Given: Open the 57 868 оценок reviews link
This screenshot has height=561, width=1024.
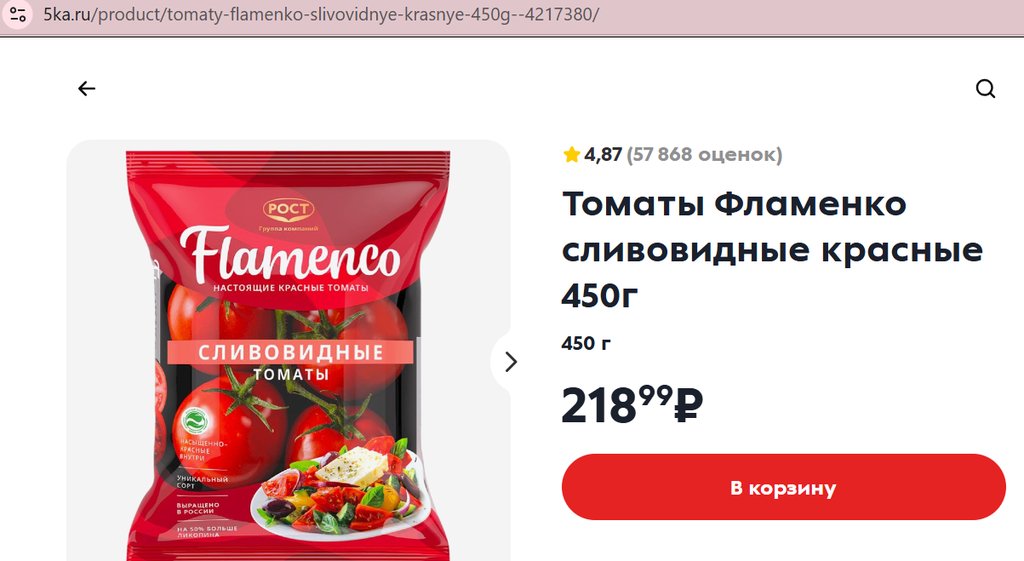Looking at the screenshot, I should (x=704, y=155).
